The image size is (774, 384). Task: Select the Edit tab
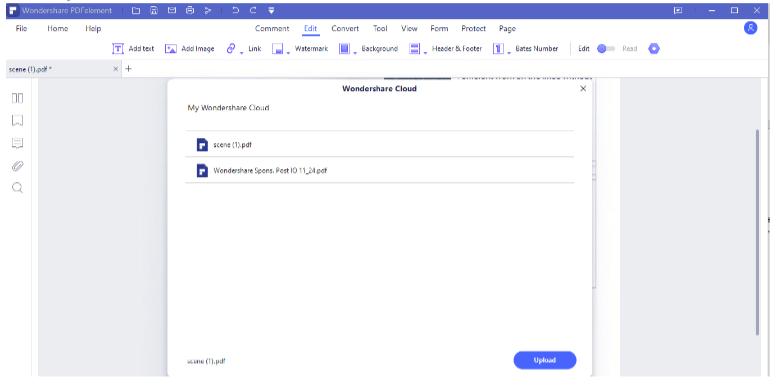310,29
